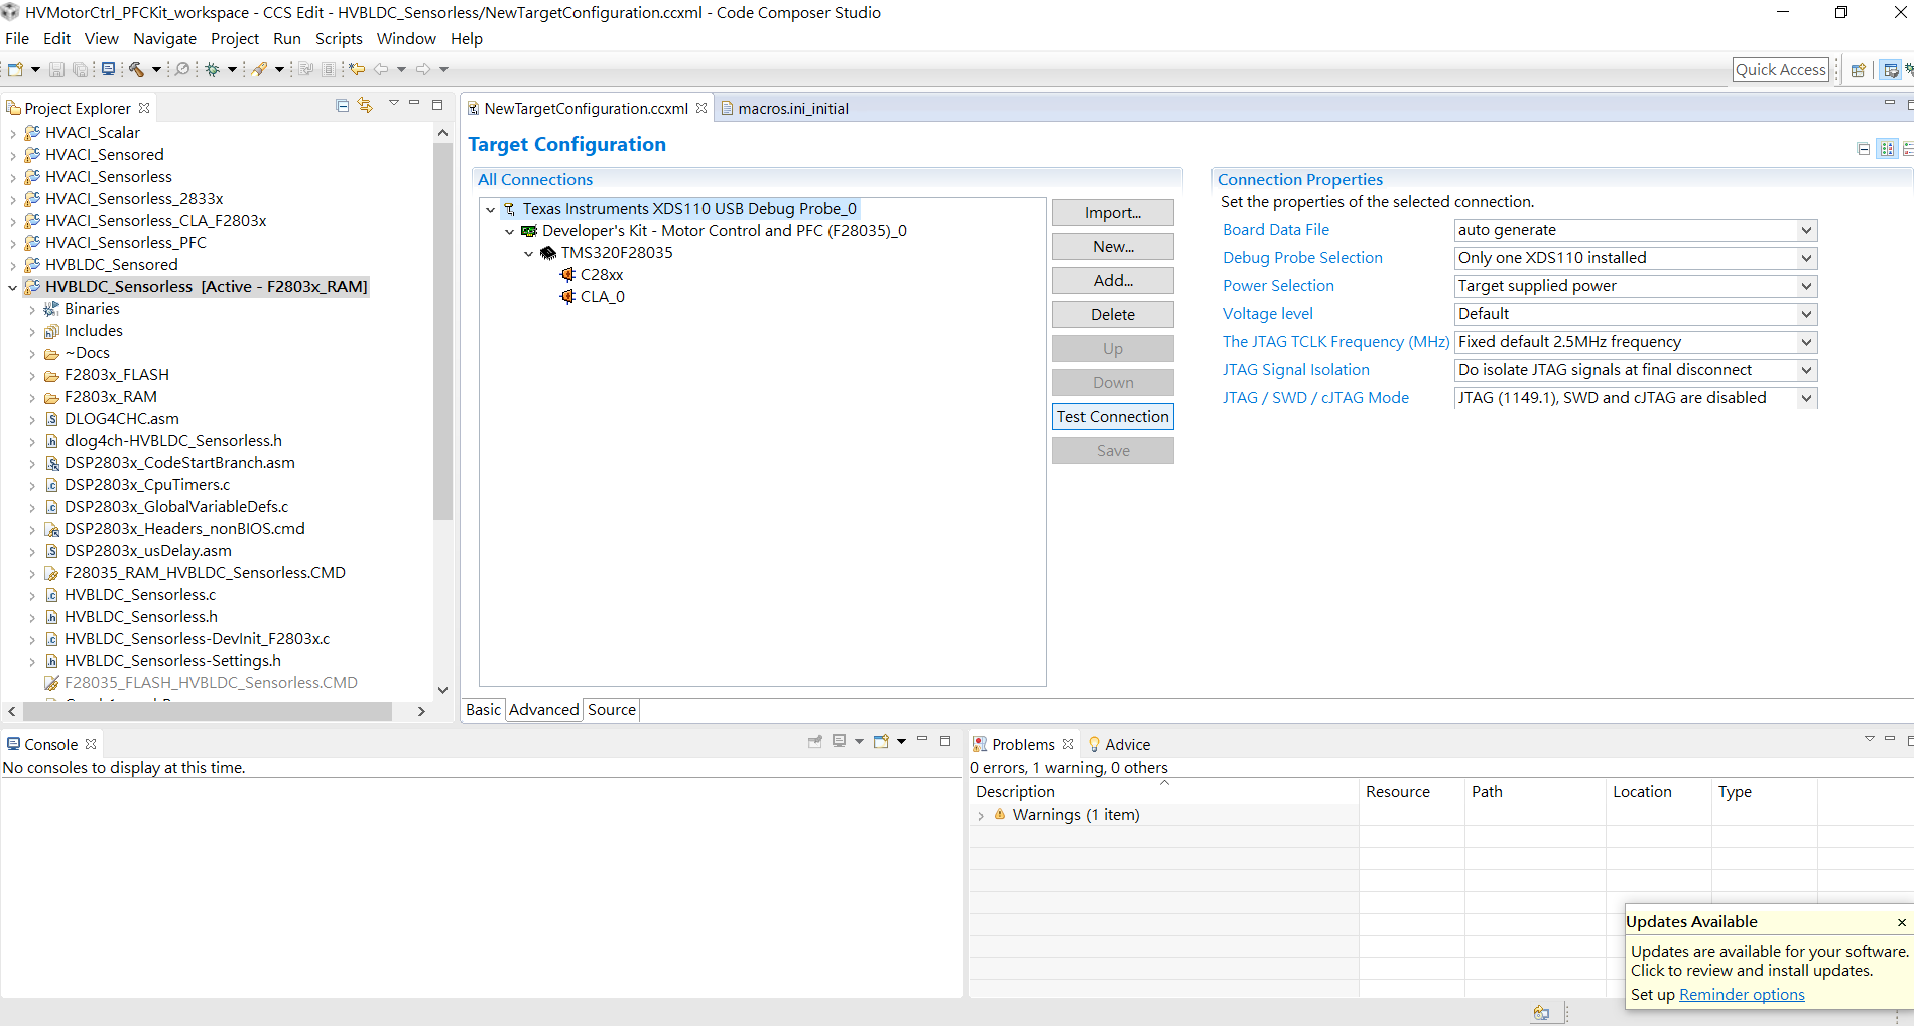Switch to the macros.ini_initial tab

pos(793,108)
